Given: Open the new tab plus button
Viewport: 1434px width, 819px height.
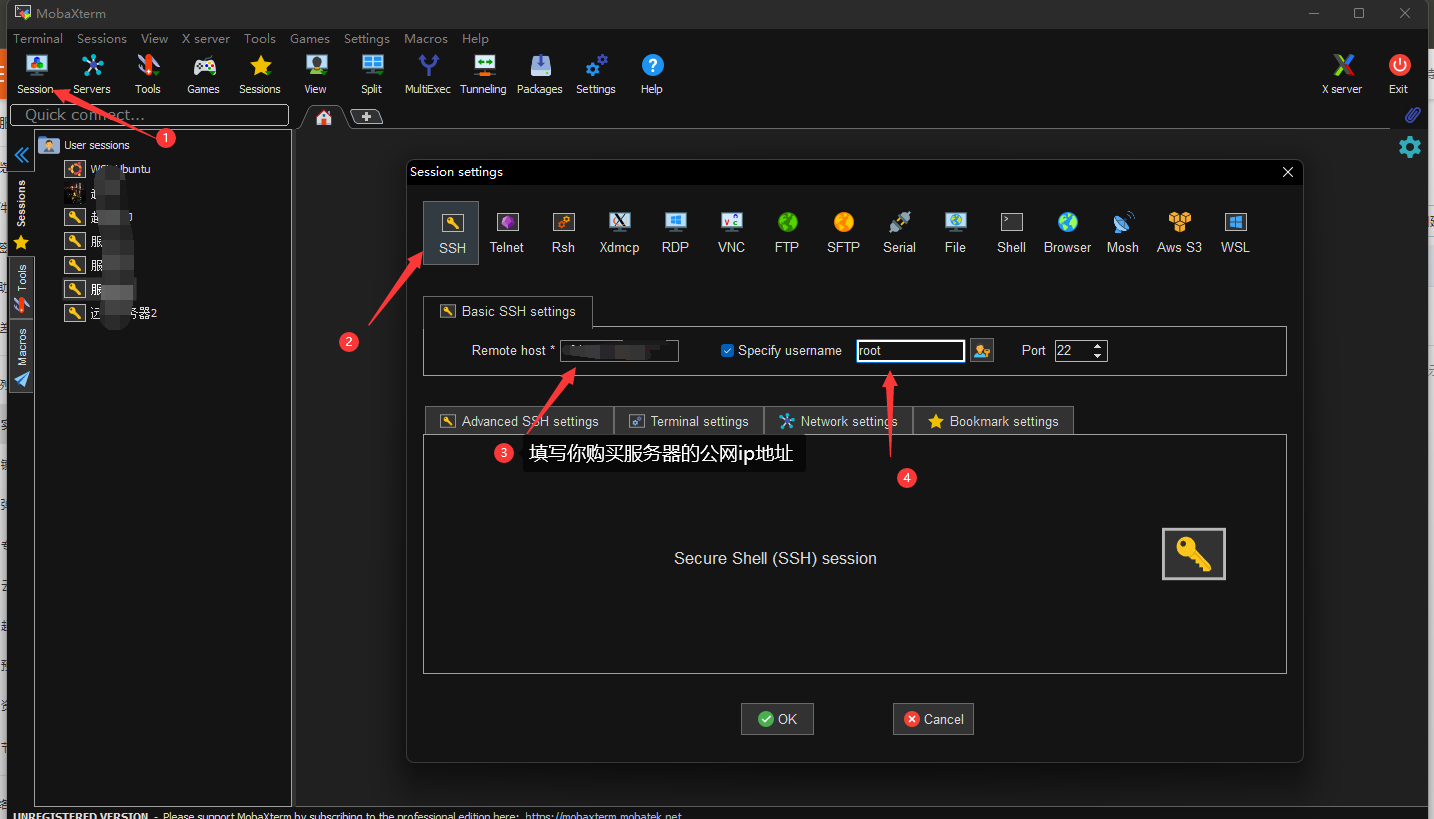Looking at the screenshot, I should 367,117.
